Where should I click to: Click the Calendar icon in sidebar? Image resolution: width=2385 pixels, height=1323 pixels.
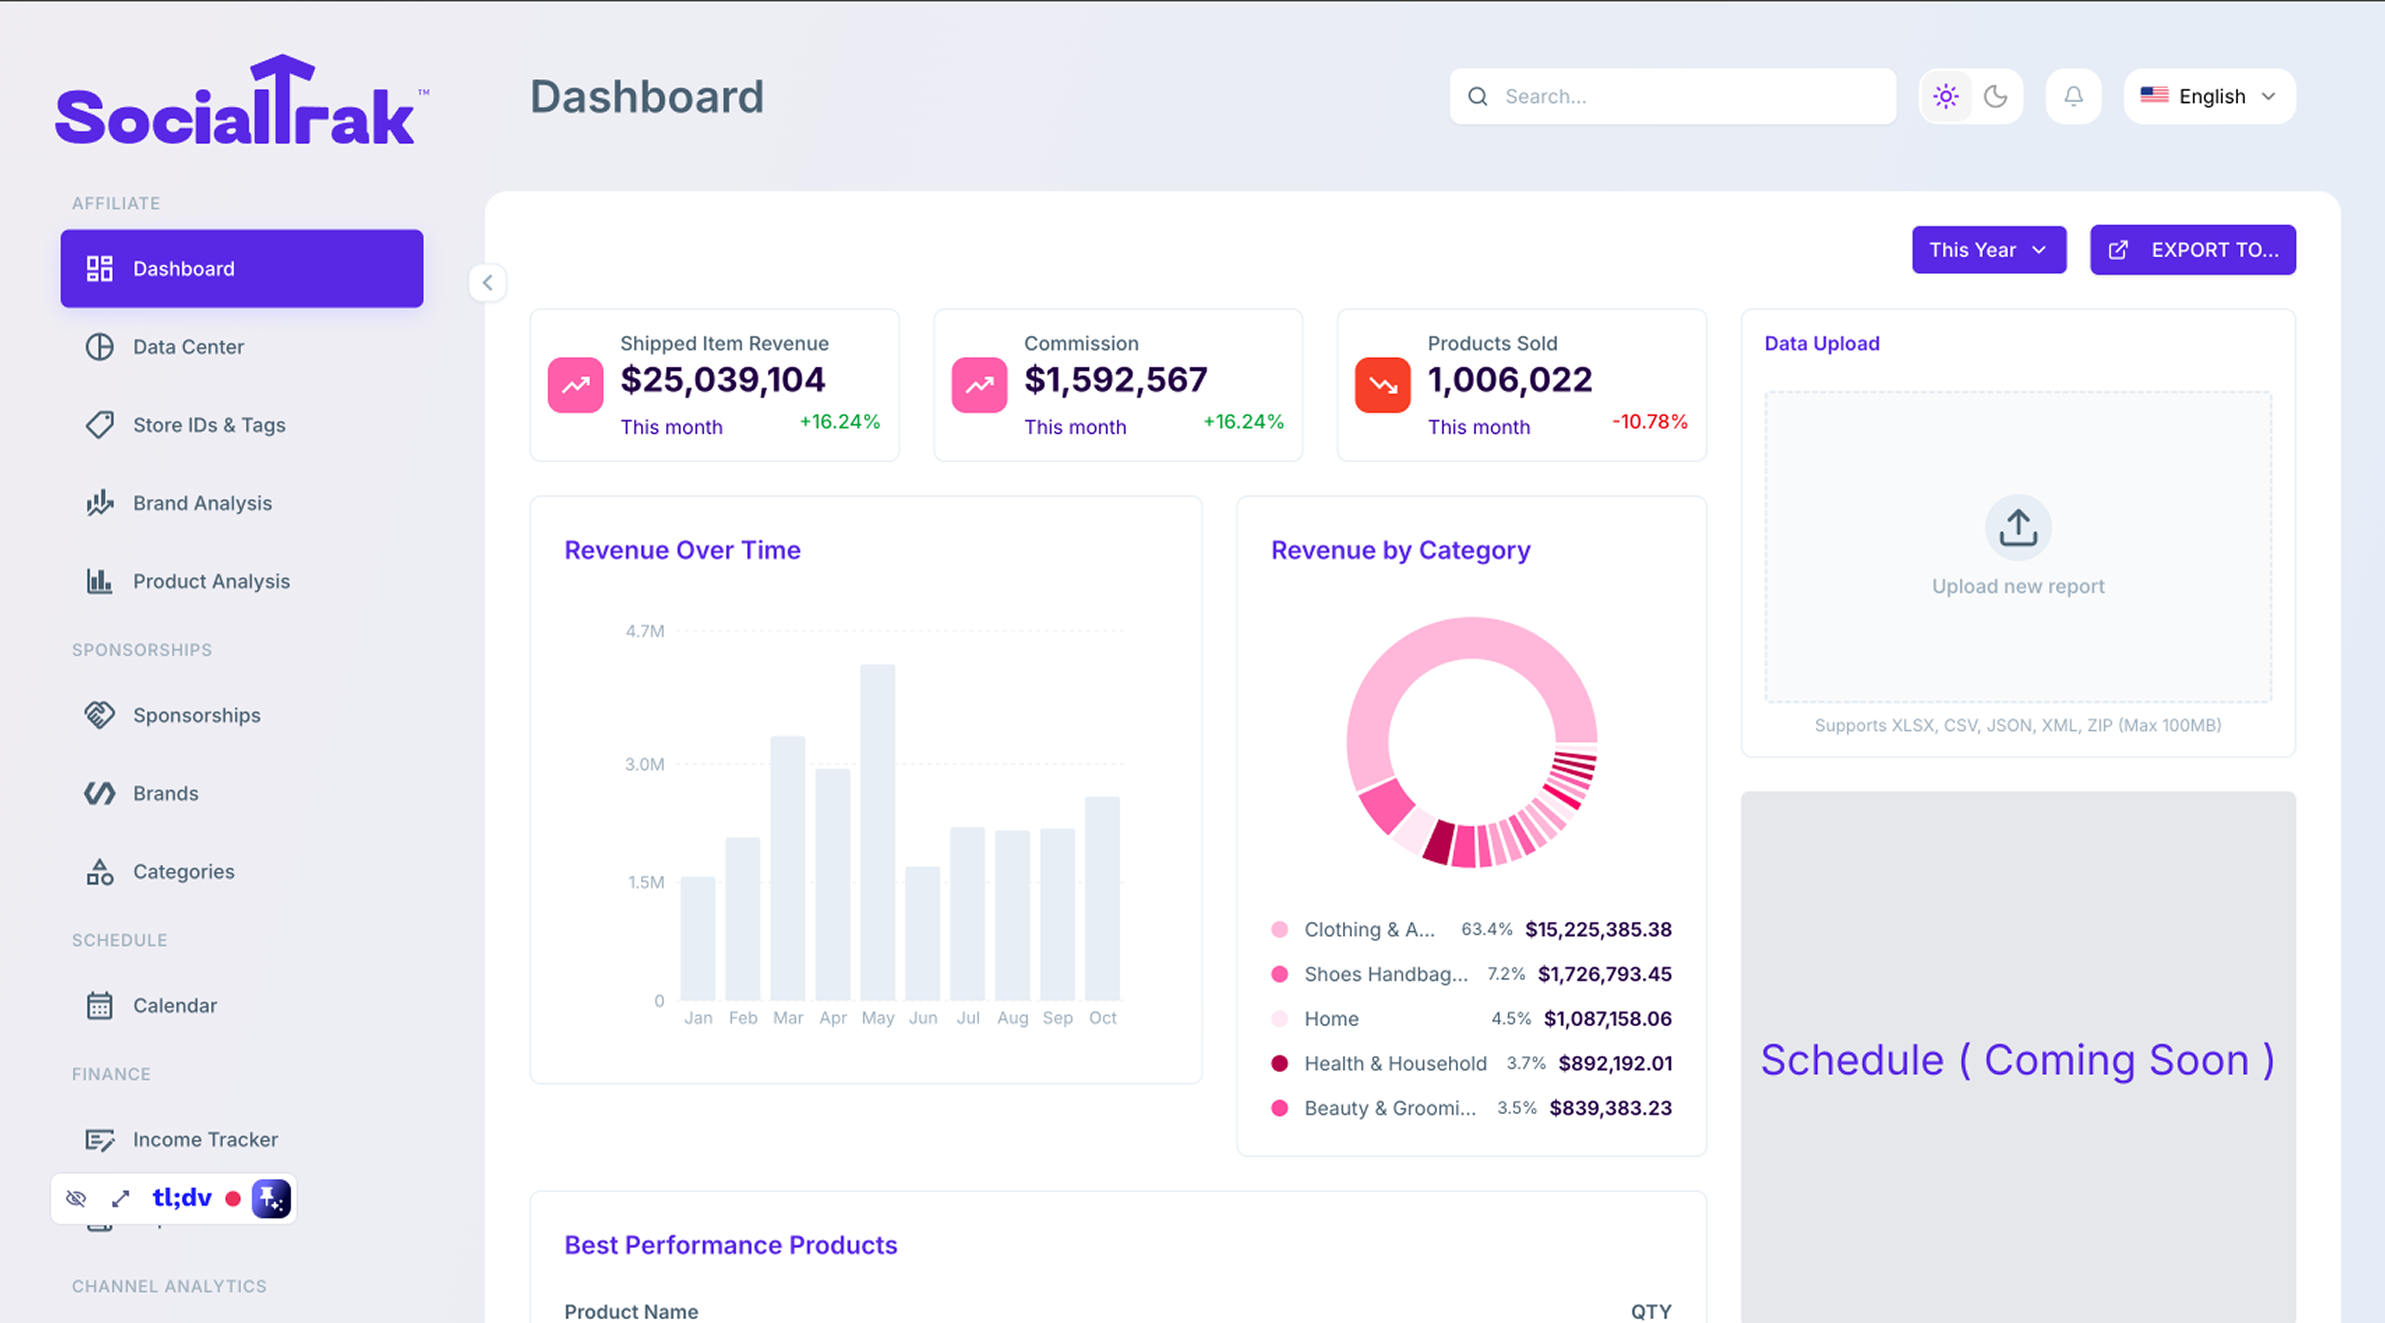point(99,1005)
